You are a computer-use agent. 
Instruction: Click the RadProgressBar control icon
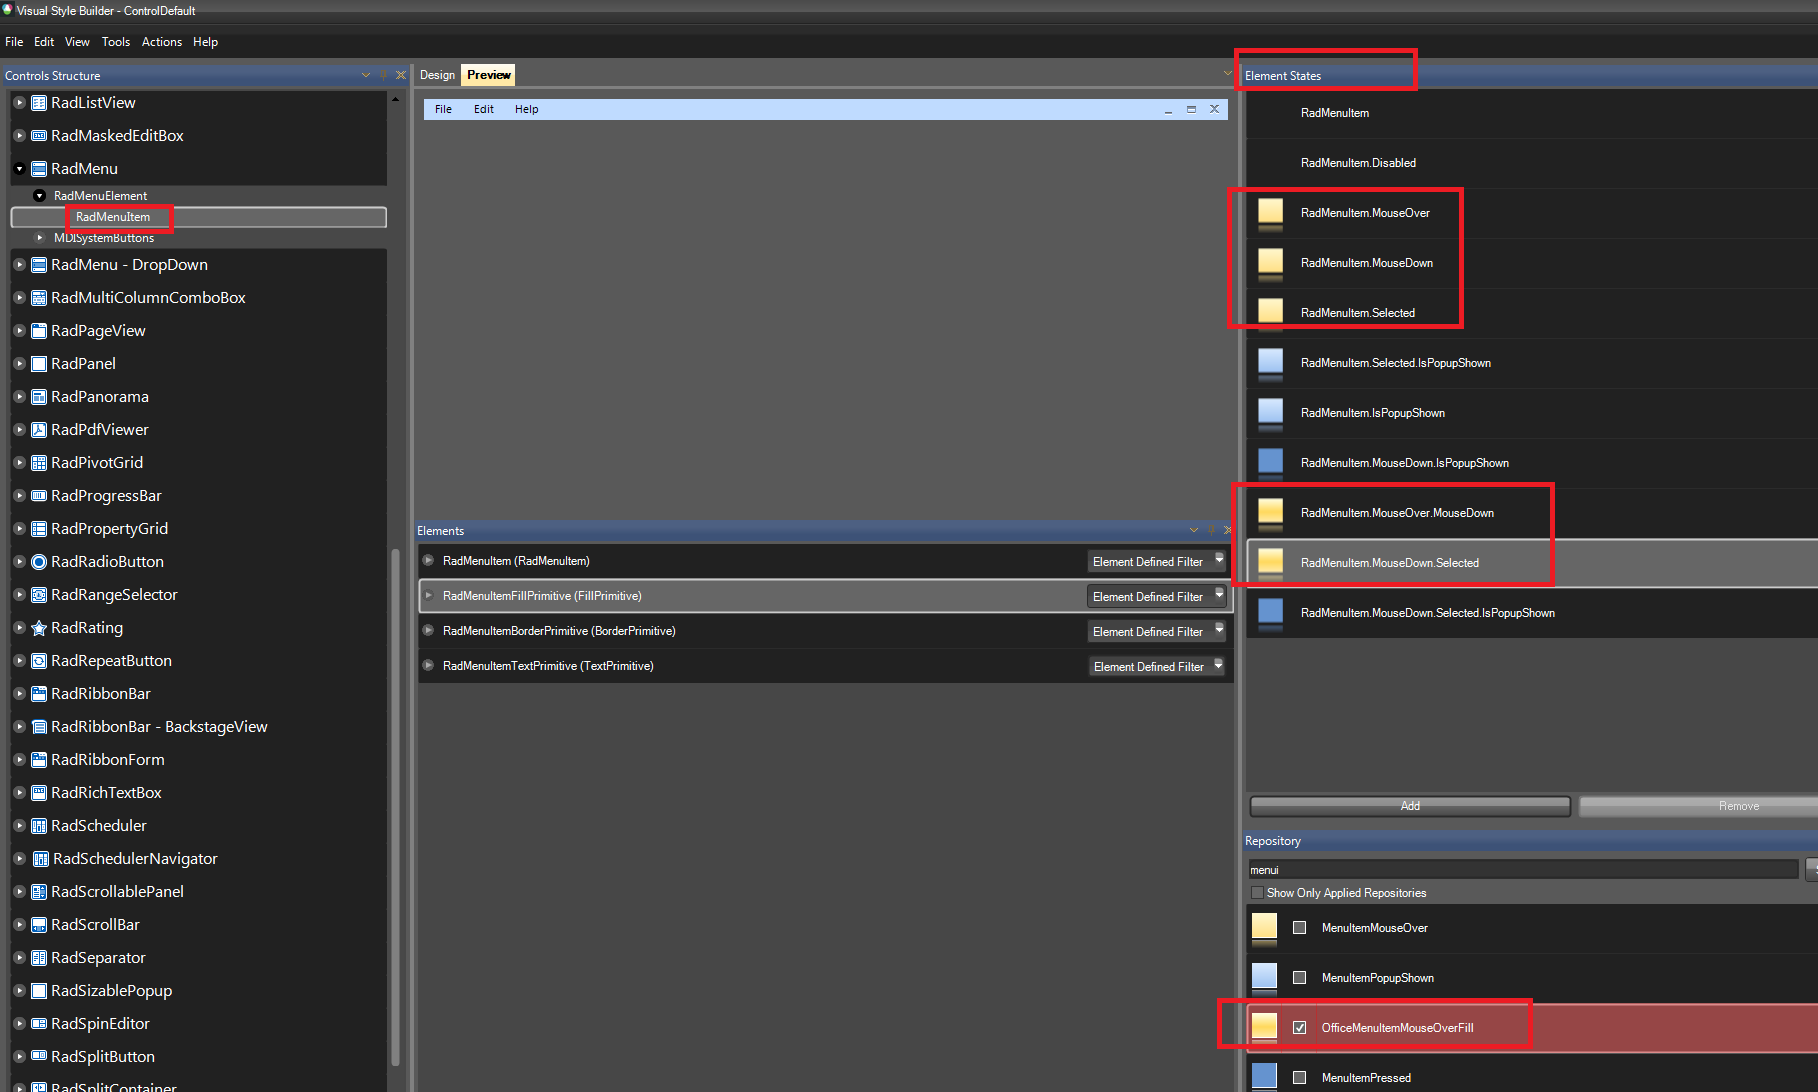(x=39, y=496)
